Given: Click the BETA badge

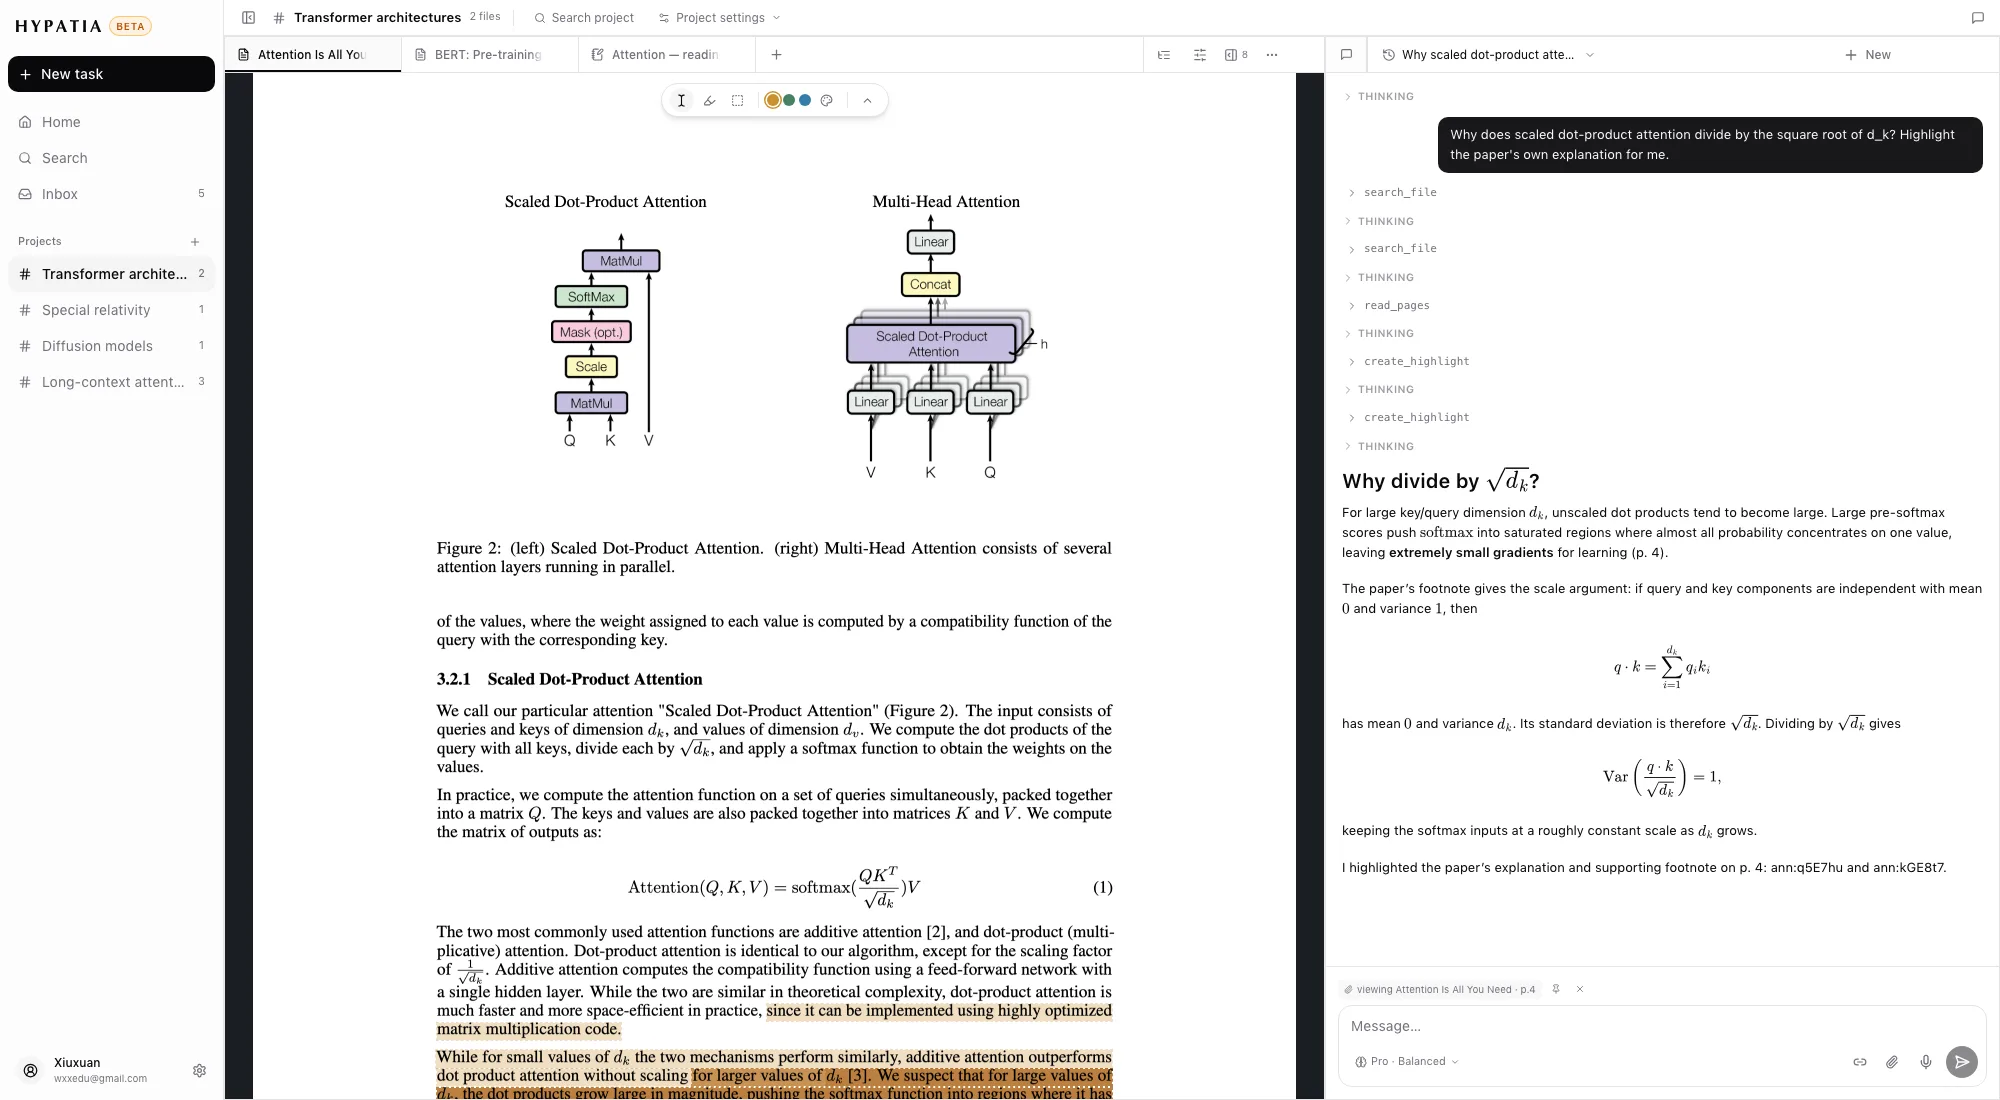Looking at the screenshot, I should 130,26.
